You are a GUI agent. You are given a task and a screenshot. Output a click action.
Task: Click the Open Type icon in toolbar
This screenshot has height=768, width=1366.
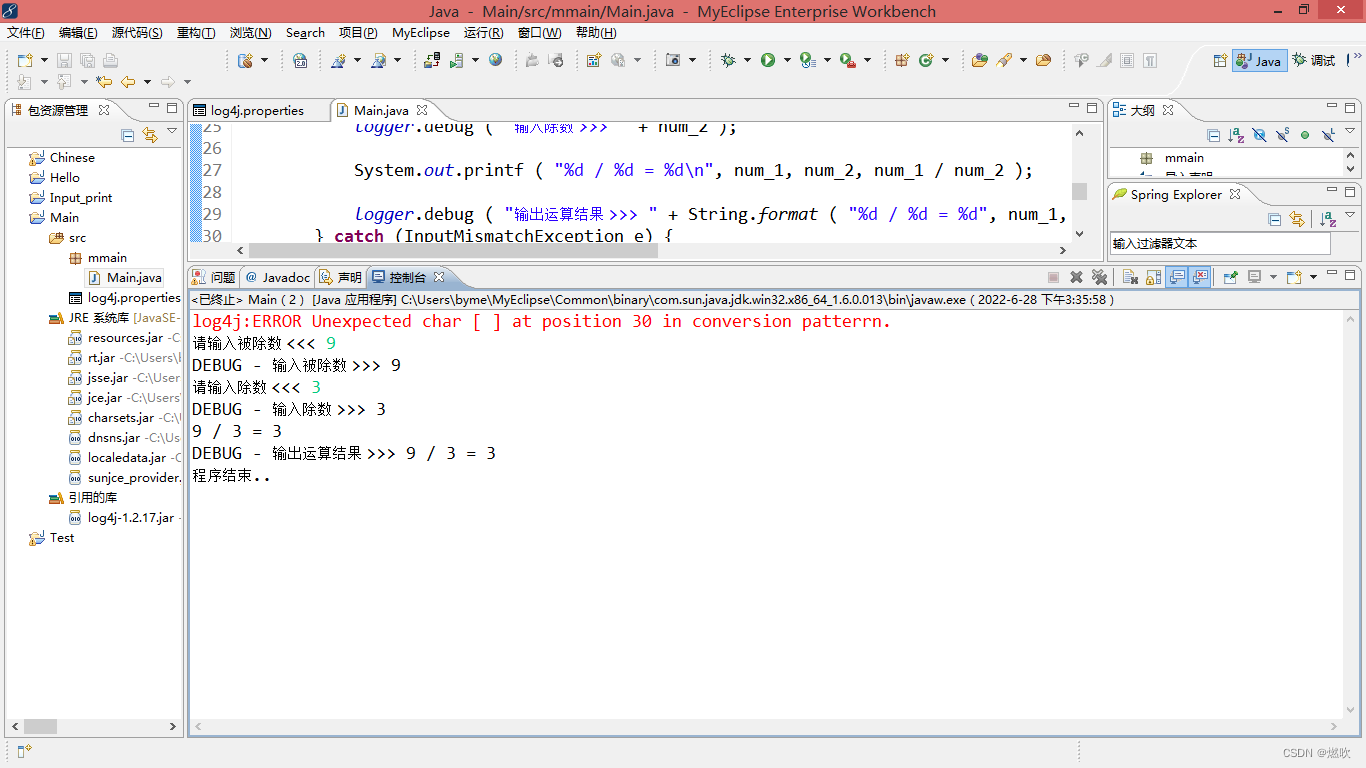pyautogui.click(x=979, y=60)
